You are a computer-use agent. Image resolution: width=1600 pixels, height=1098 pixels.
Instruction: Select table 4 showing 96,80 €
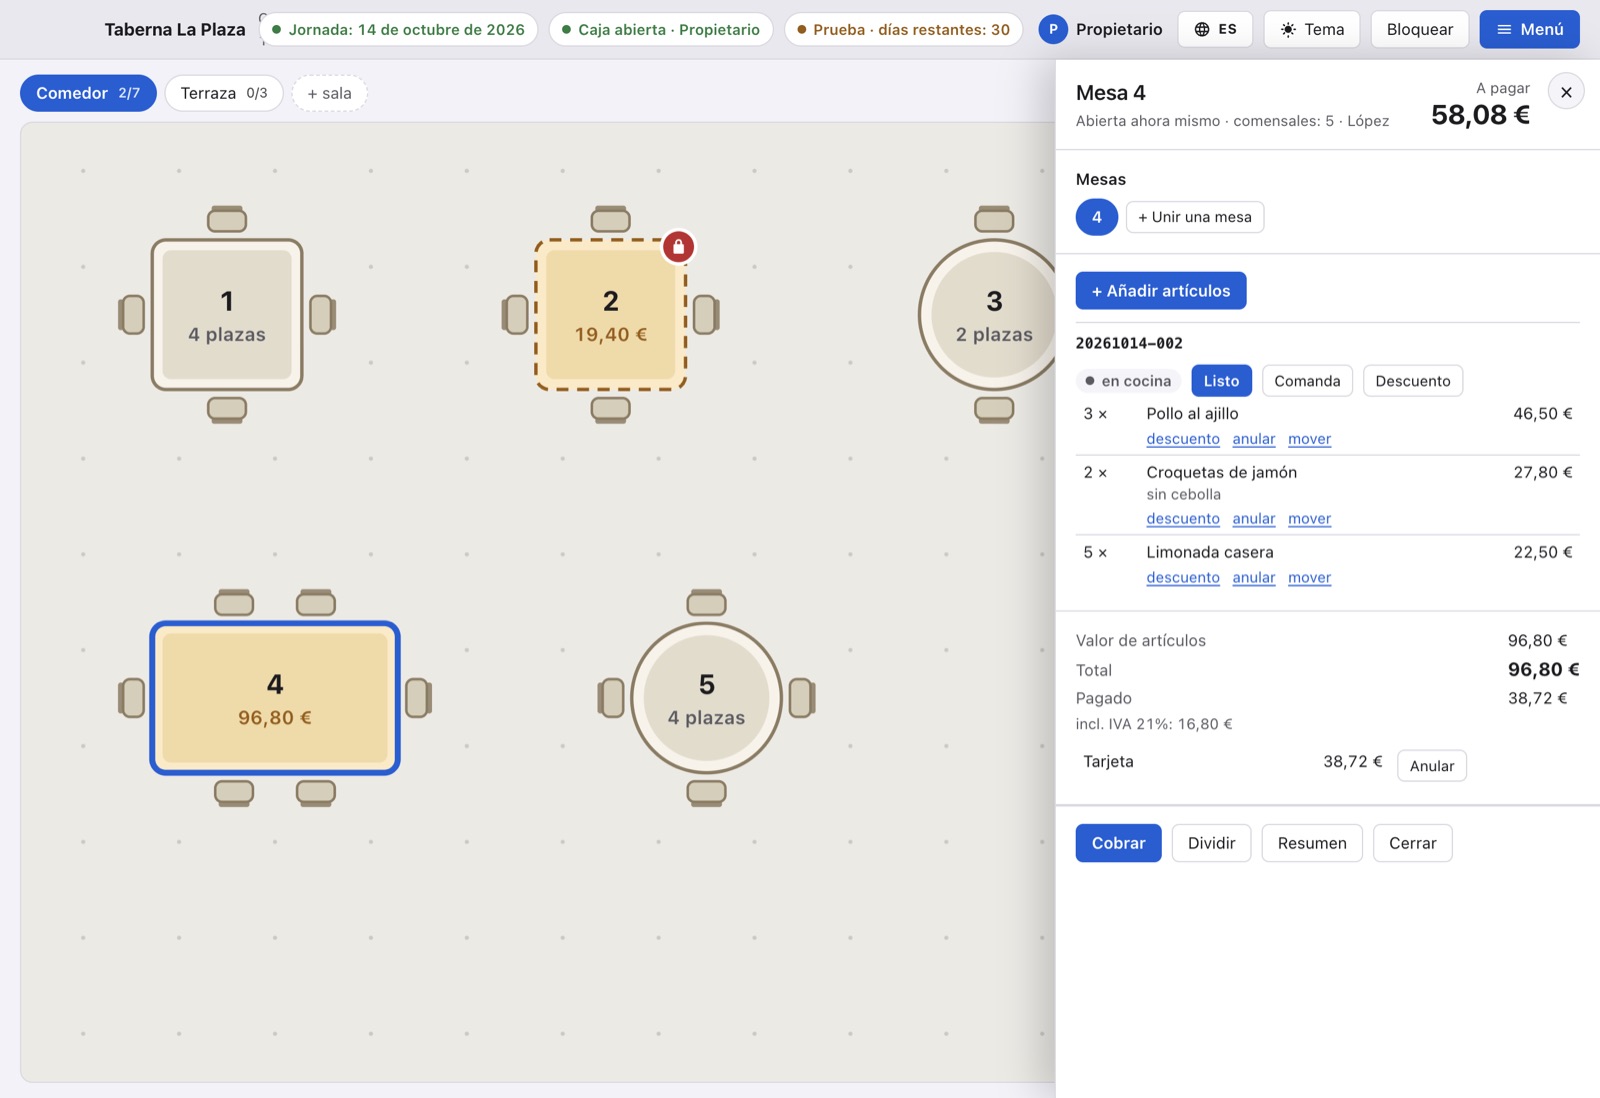click(x=275, y=698)
